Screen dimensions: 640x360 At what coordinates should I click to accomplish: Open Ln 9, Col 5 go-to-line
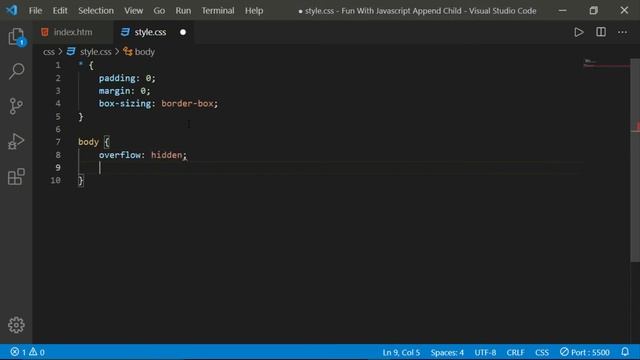click(401, 352)
